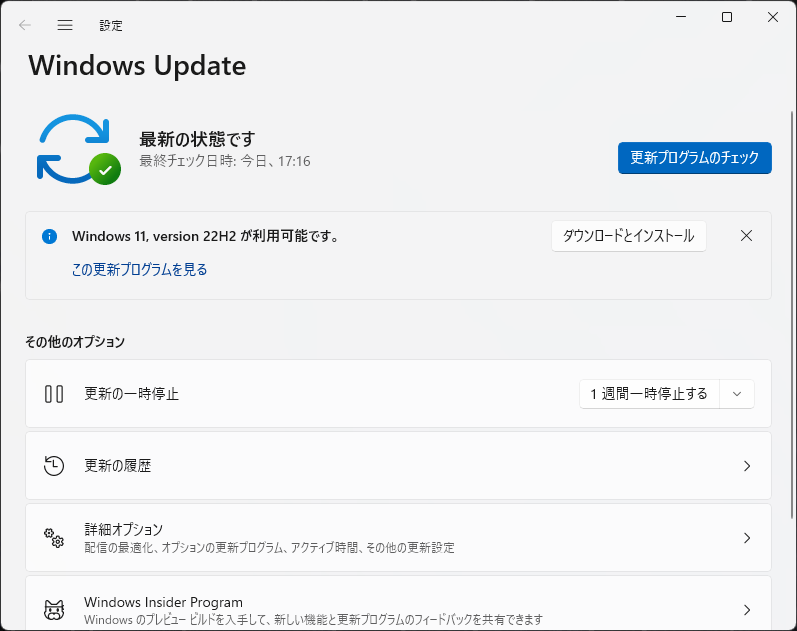Dismiss the Windows 11 22H2 notification
This screenshot has width=797, height=631.
pyautogui.click(x=746, y=236)
